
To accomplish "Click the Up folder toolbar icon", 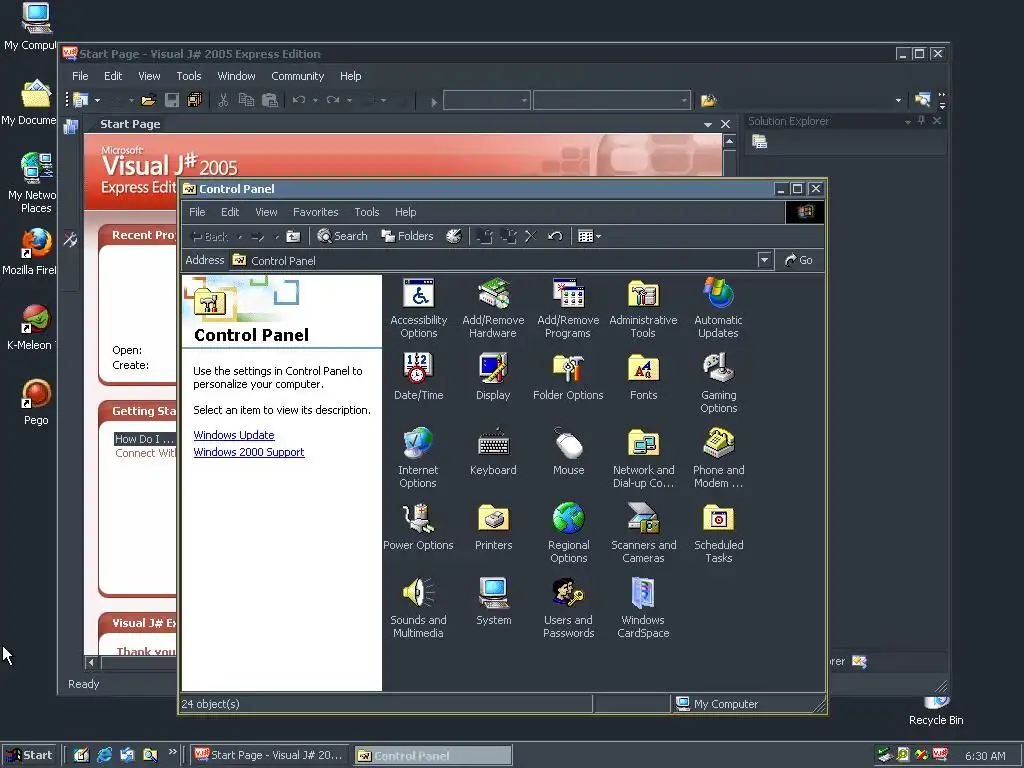I will point(293,236).
